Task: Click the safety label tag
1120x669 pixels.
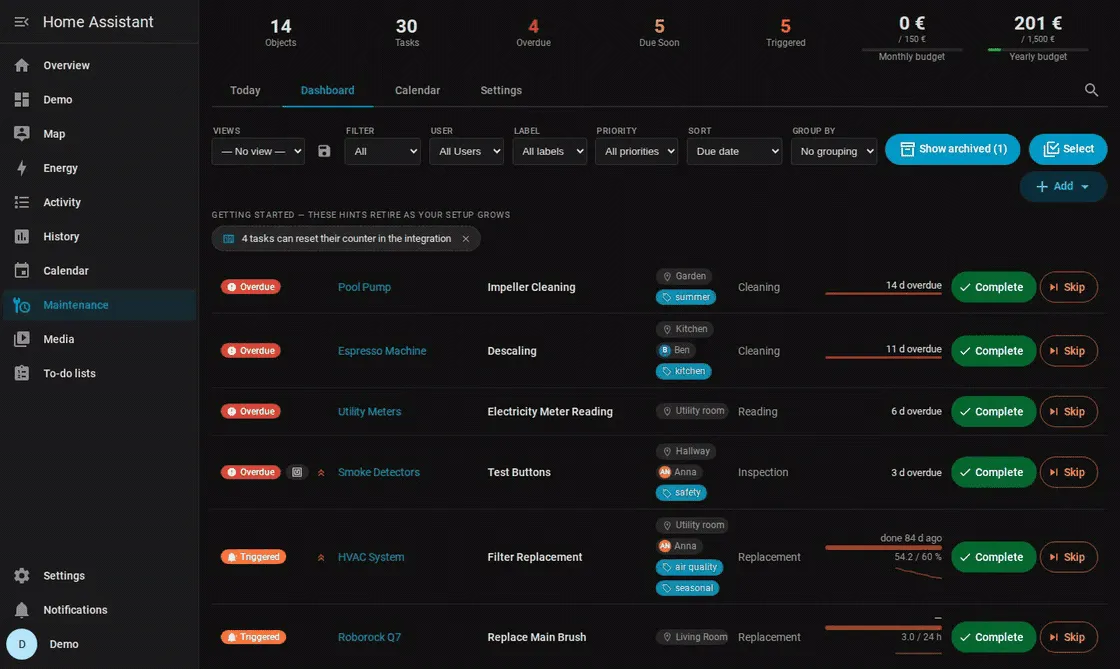Action: (x=681, y=493)
